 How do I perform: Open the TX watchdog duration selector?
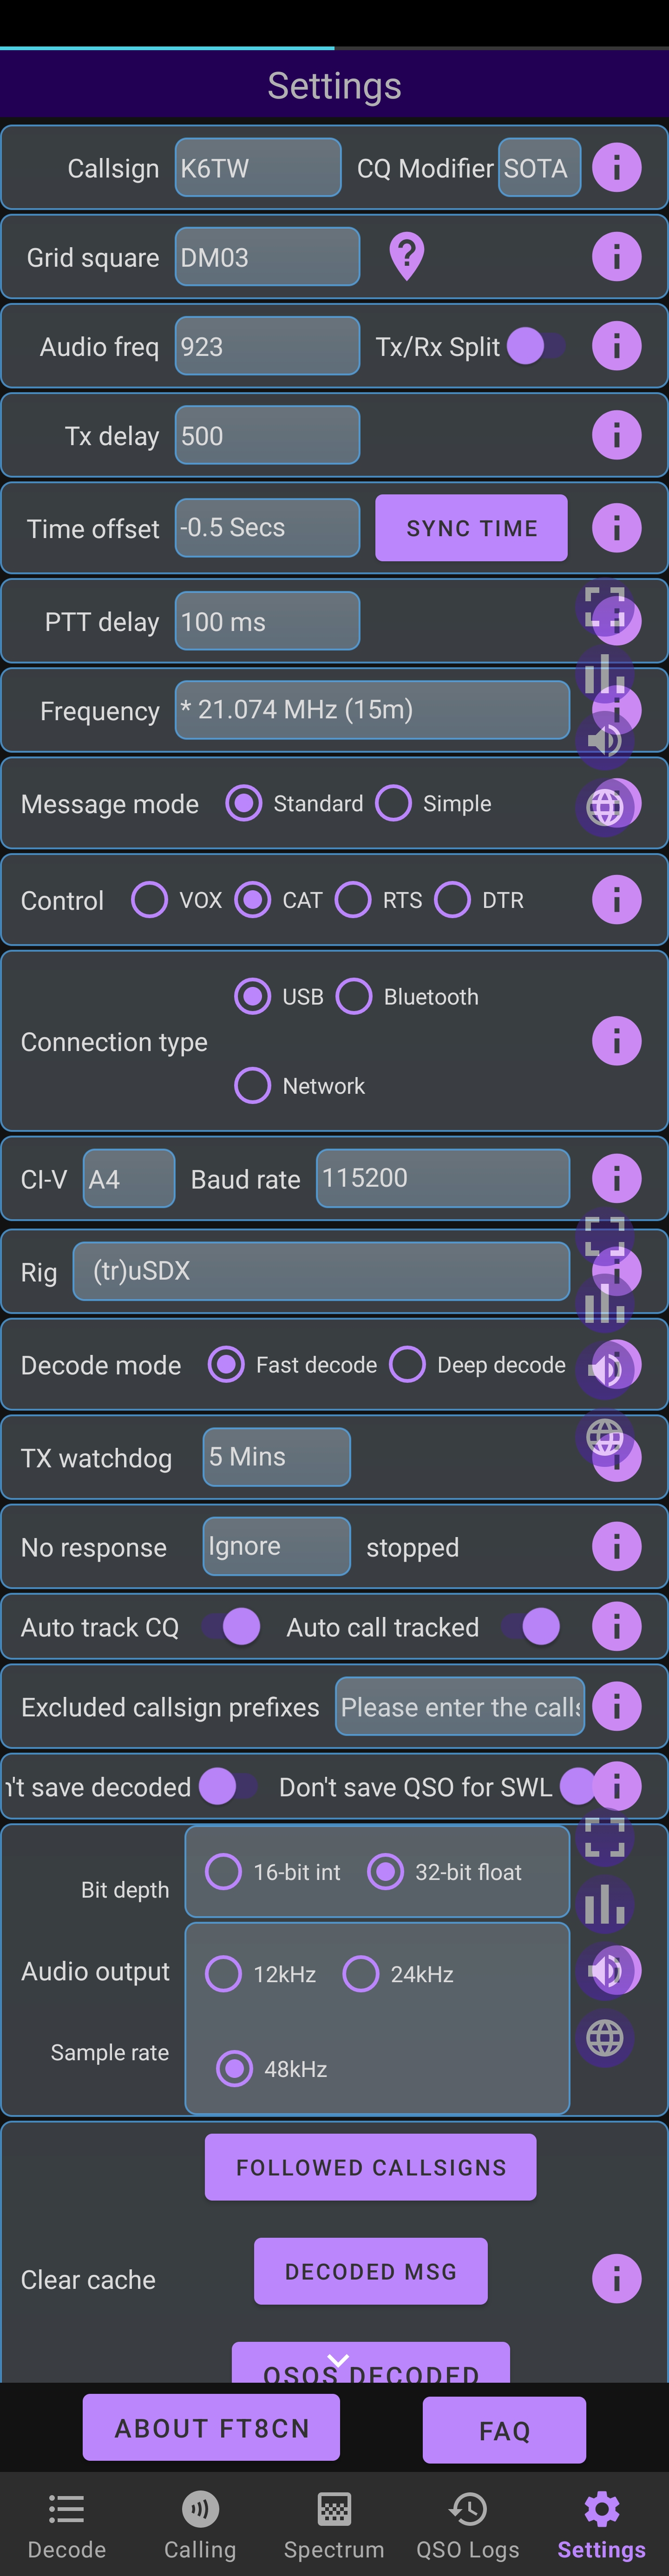(x=276, y=1457)
